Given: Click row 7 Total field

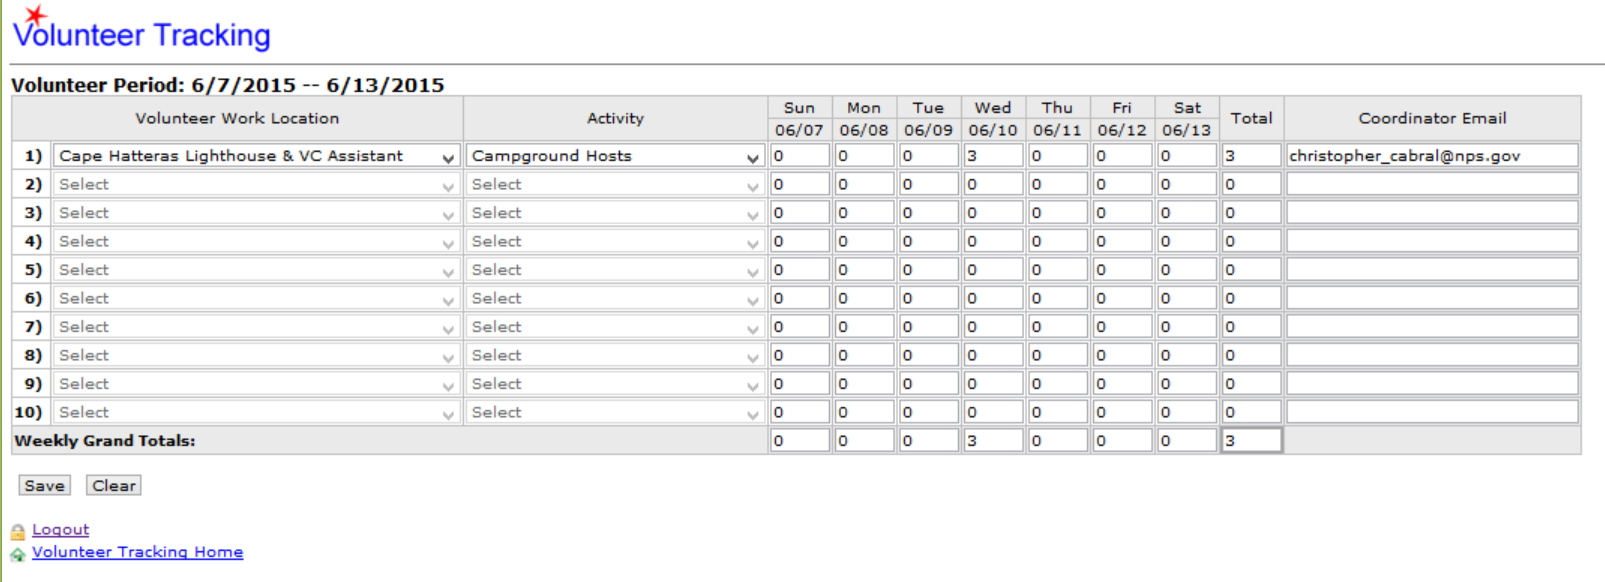Looking at the screenshot, I should 1252,327.
